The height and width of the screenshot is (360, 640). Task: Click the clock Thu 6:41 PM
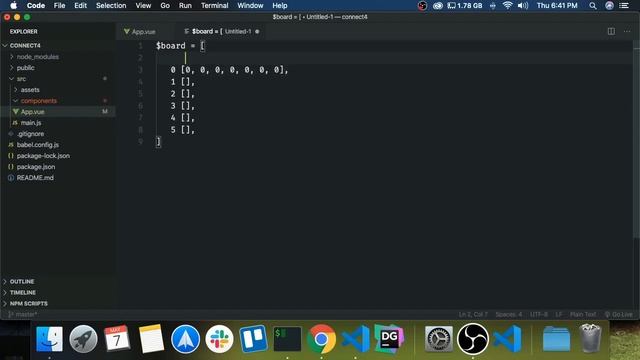[557, 6]
